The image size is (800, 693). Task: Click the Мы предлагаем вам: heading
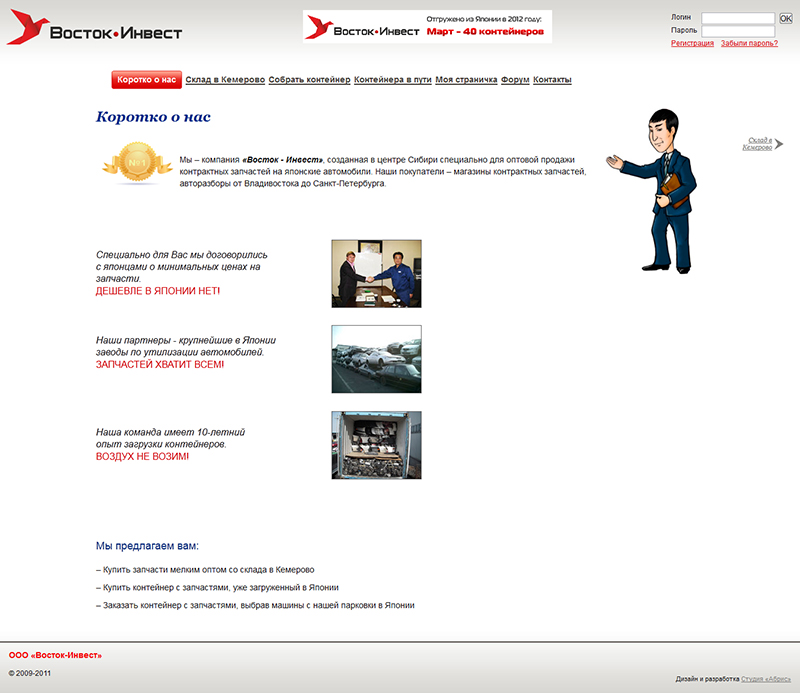click(147, 546)
